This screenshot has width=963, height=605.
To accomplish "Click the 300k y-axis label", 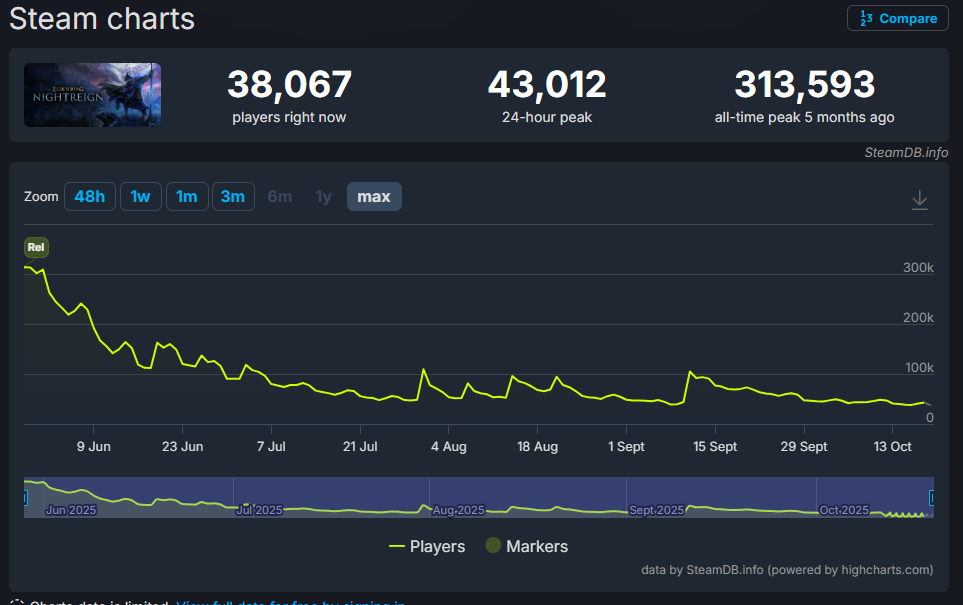I will click(x=918, y=267).
